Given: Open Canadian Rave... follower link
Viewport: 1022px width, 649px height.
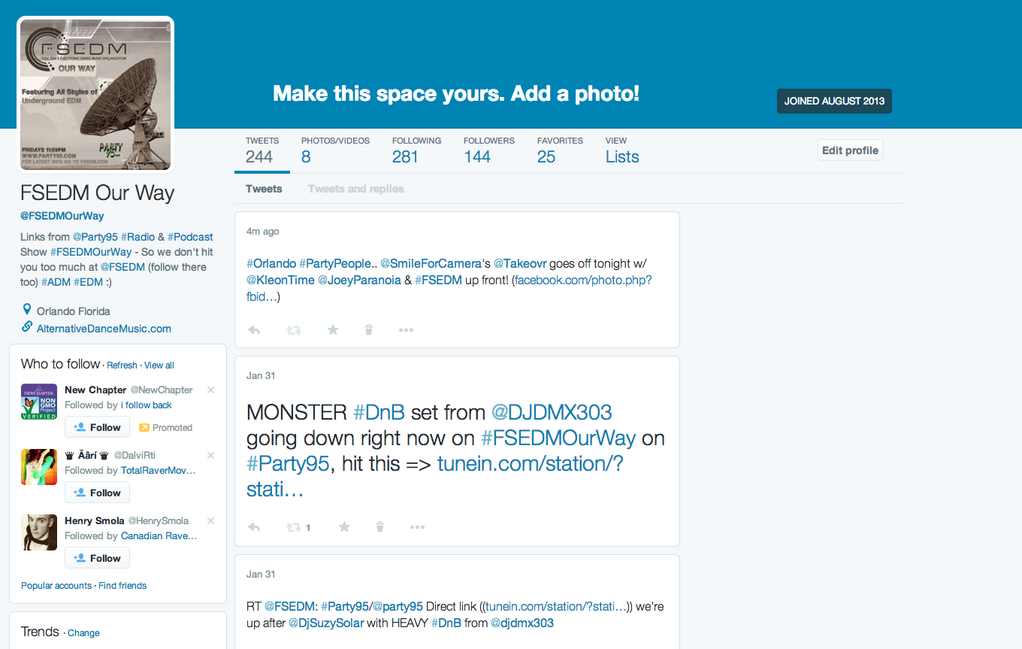Looking at the screenshot, I should click(158, 536).
